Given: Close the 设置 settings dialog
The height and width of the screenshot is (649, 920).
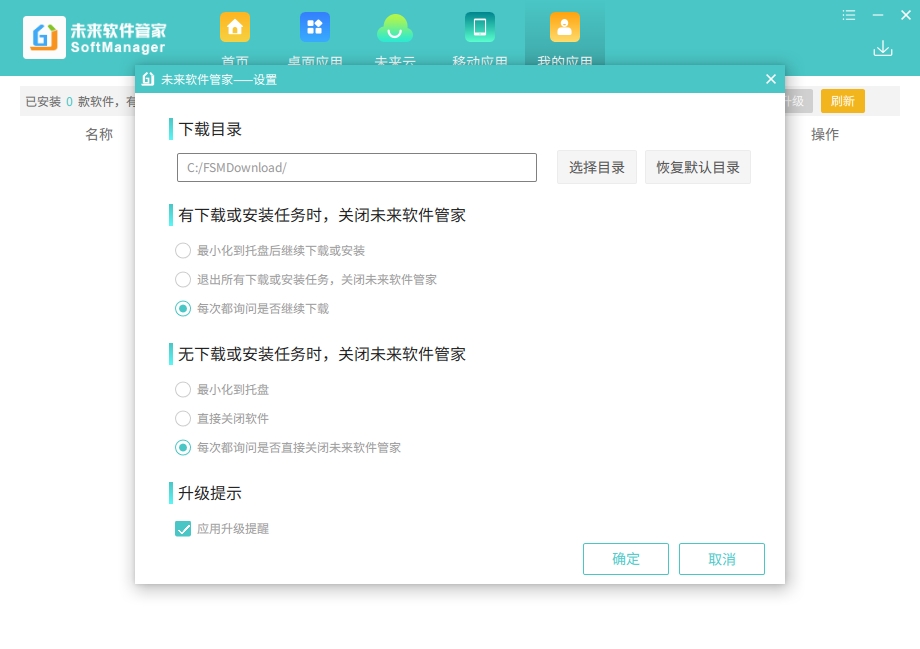Looking at the screenshot, I should click(770, 79).
